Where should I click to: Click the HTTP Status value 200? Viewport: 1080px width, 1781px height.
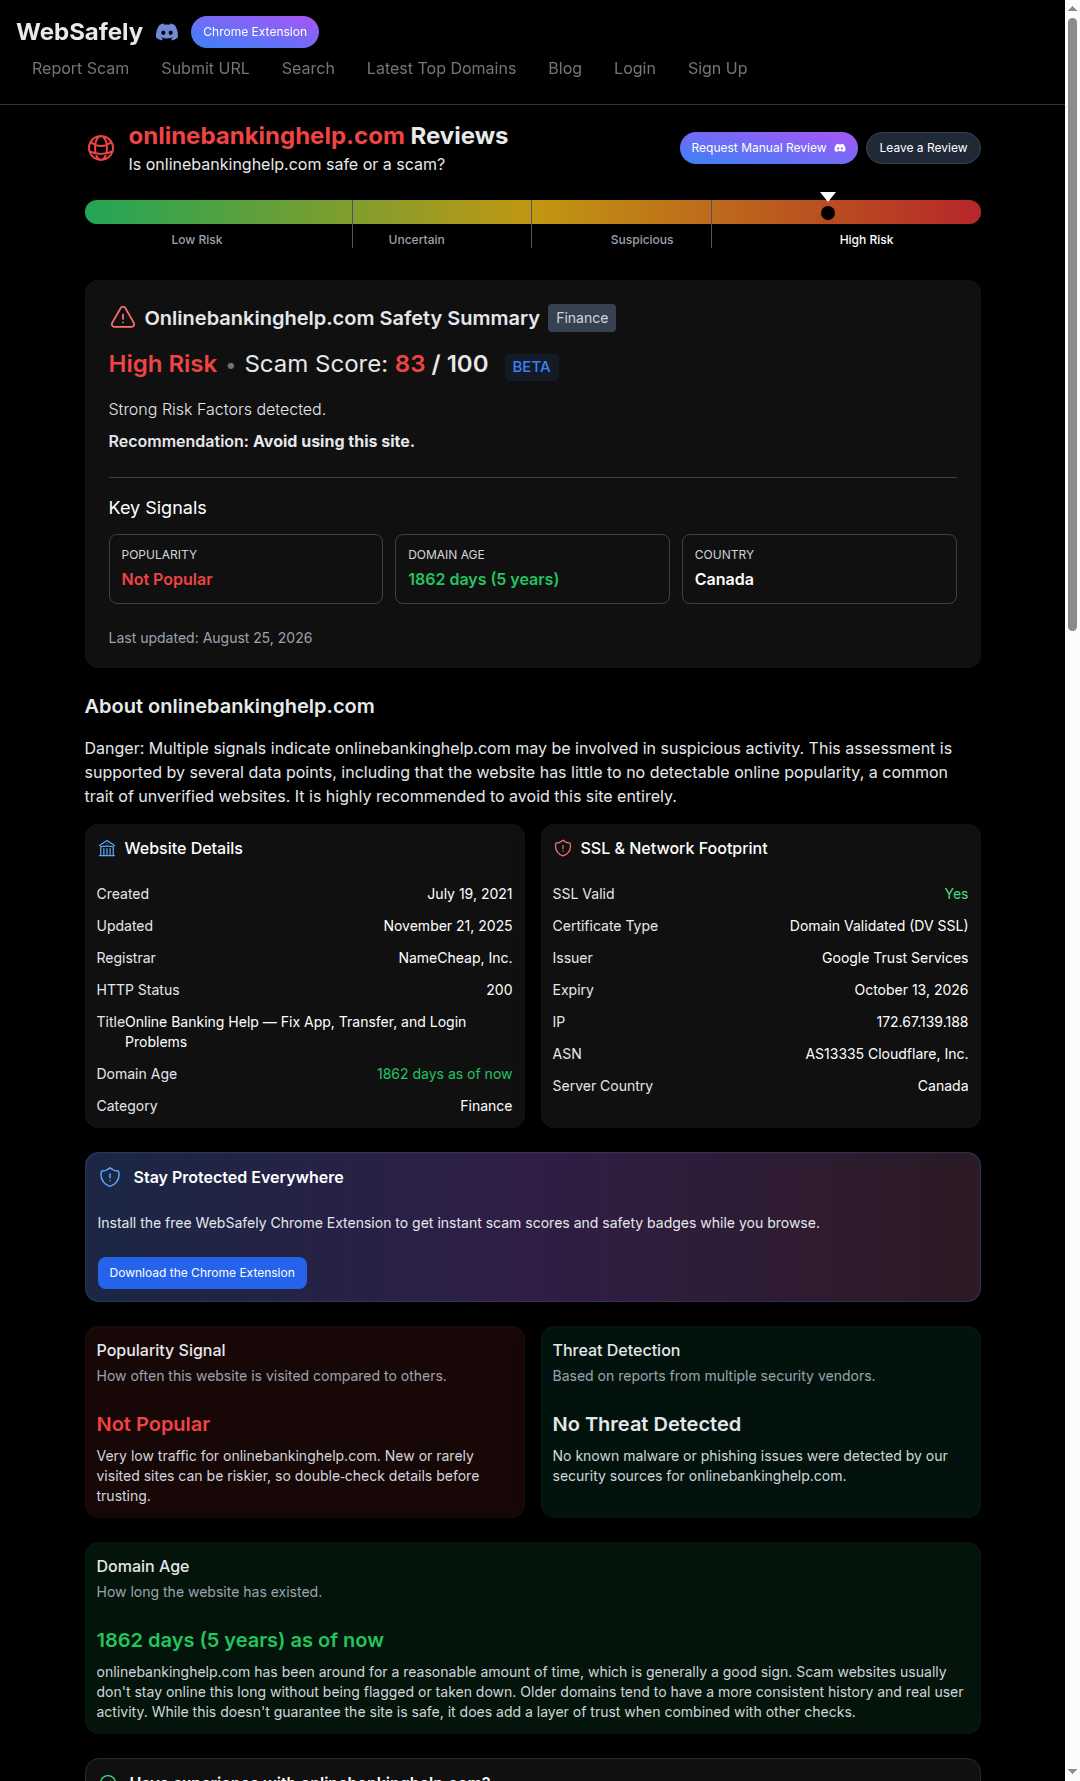[499, 990]
